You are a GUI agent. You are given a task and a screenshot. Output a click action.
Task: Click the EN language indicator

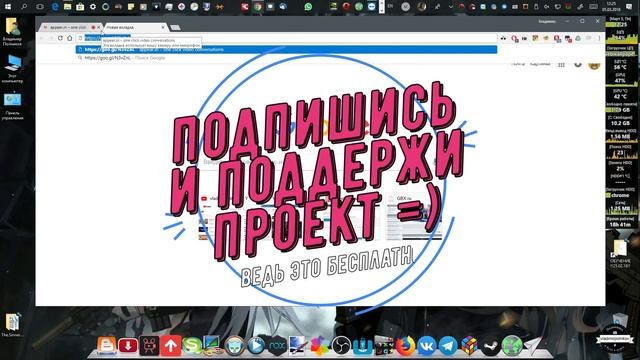[x=390, y=6]
